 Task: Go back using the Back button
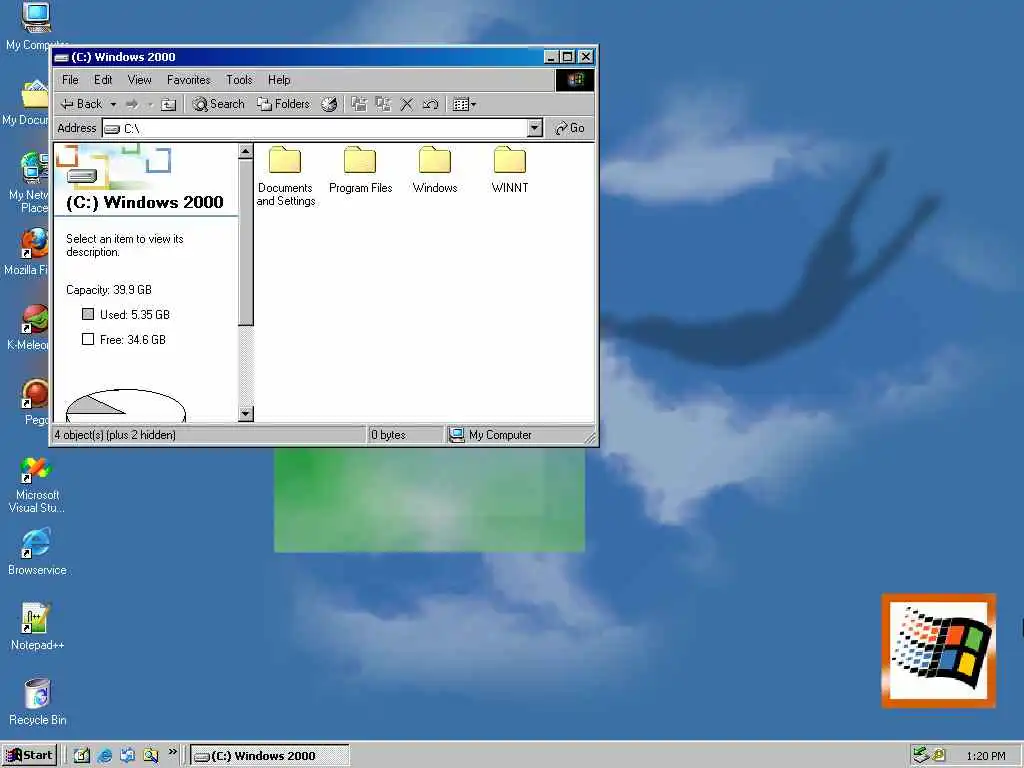(x=80, y=104)
